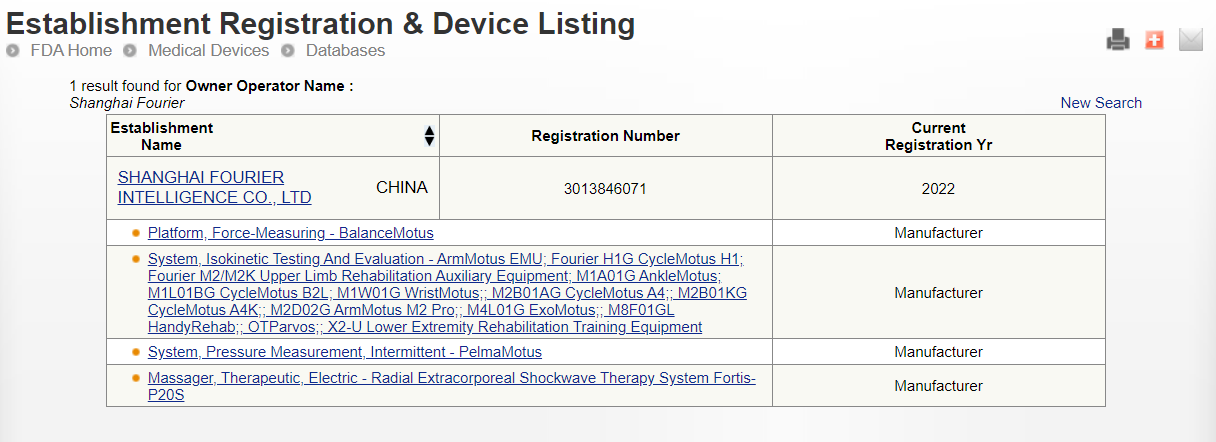This screenshot has height=442, width=1216.
Task: Sort Establishment Name ascending with up arrow
Action: (x=430, y=131)
